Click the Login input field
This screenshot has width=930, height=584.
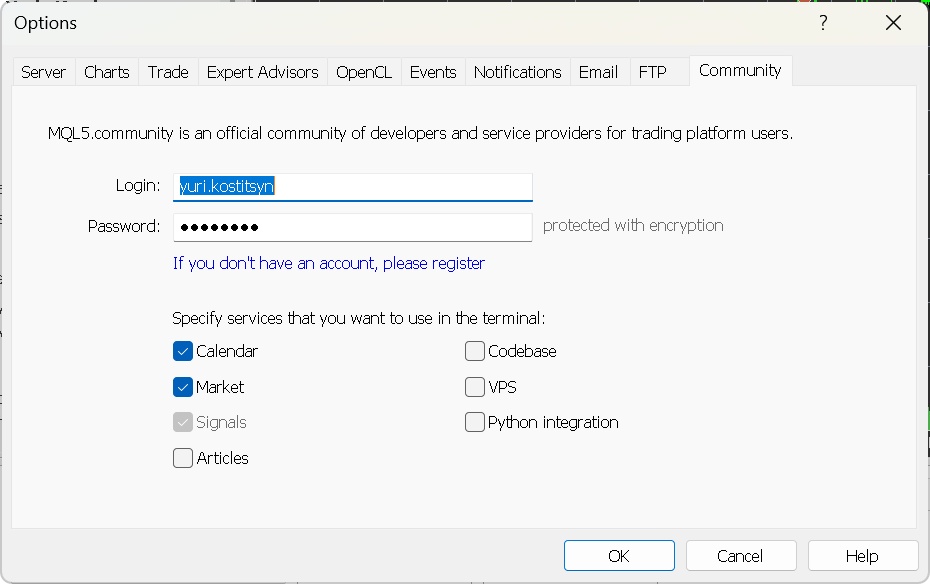point(353,187)
